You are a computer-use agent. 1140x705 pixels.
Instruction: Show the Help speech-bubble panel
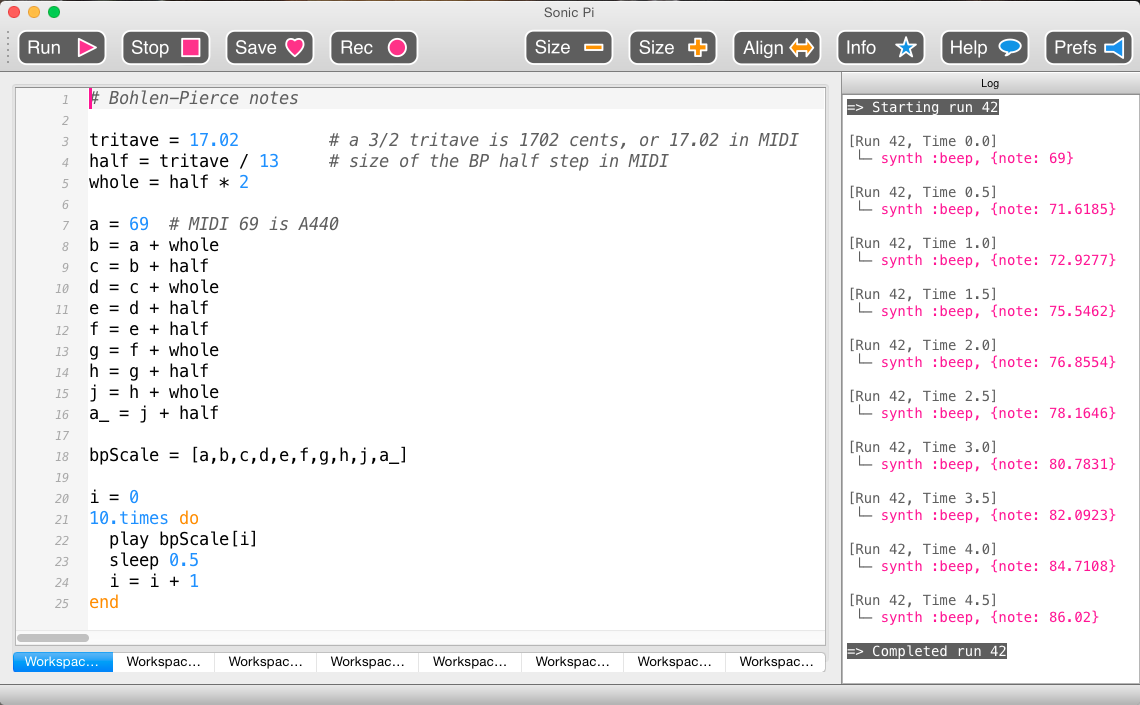984,48
